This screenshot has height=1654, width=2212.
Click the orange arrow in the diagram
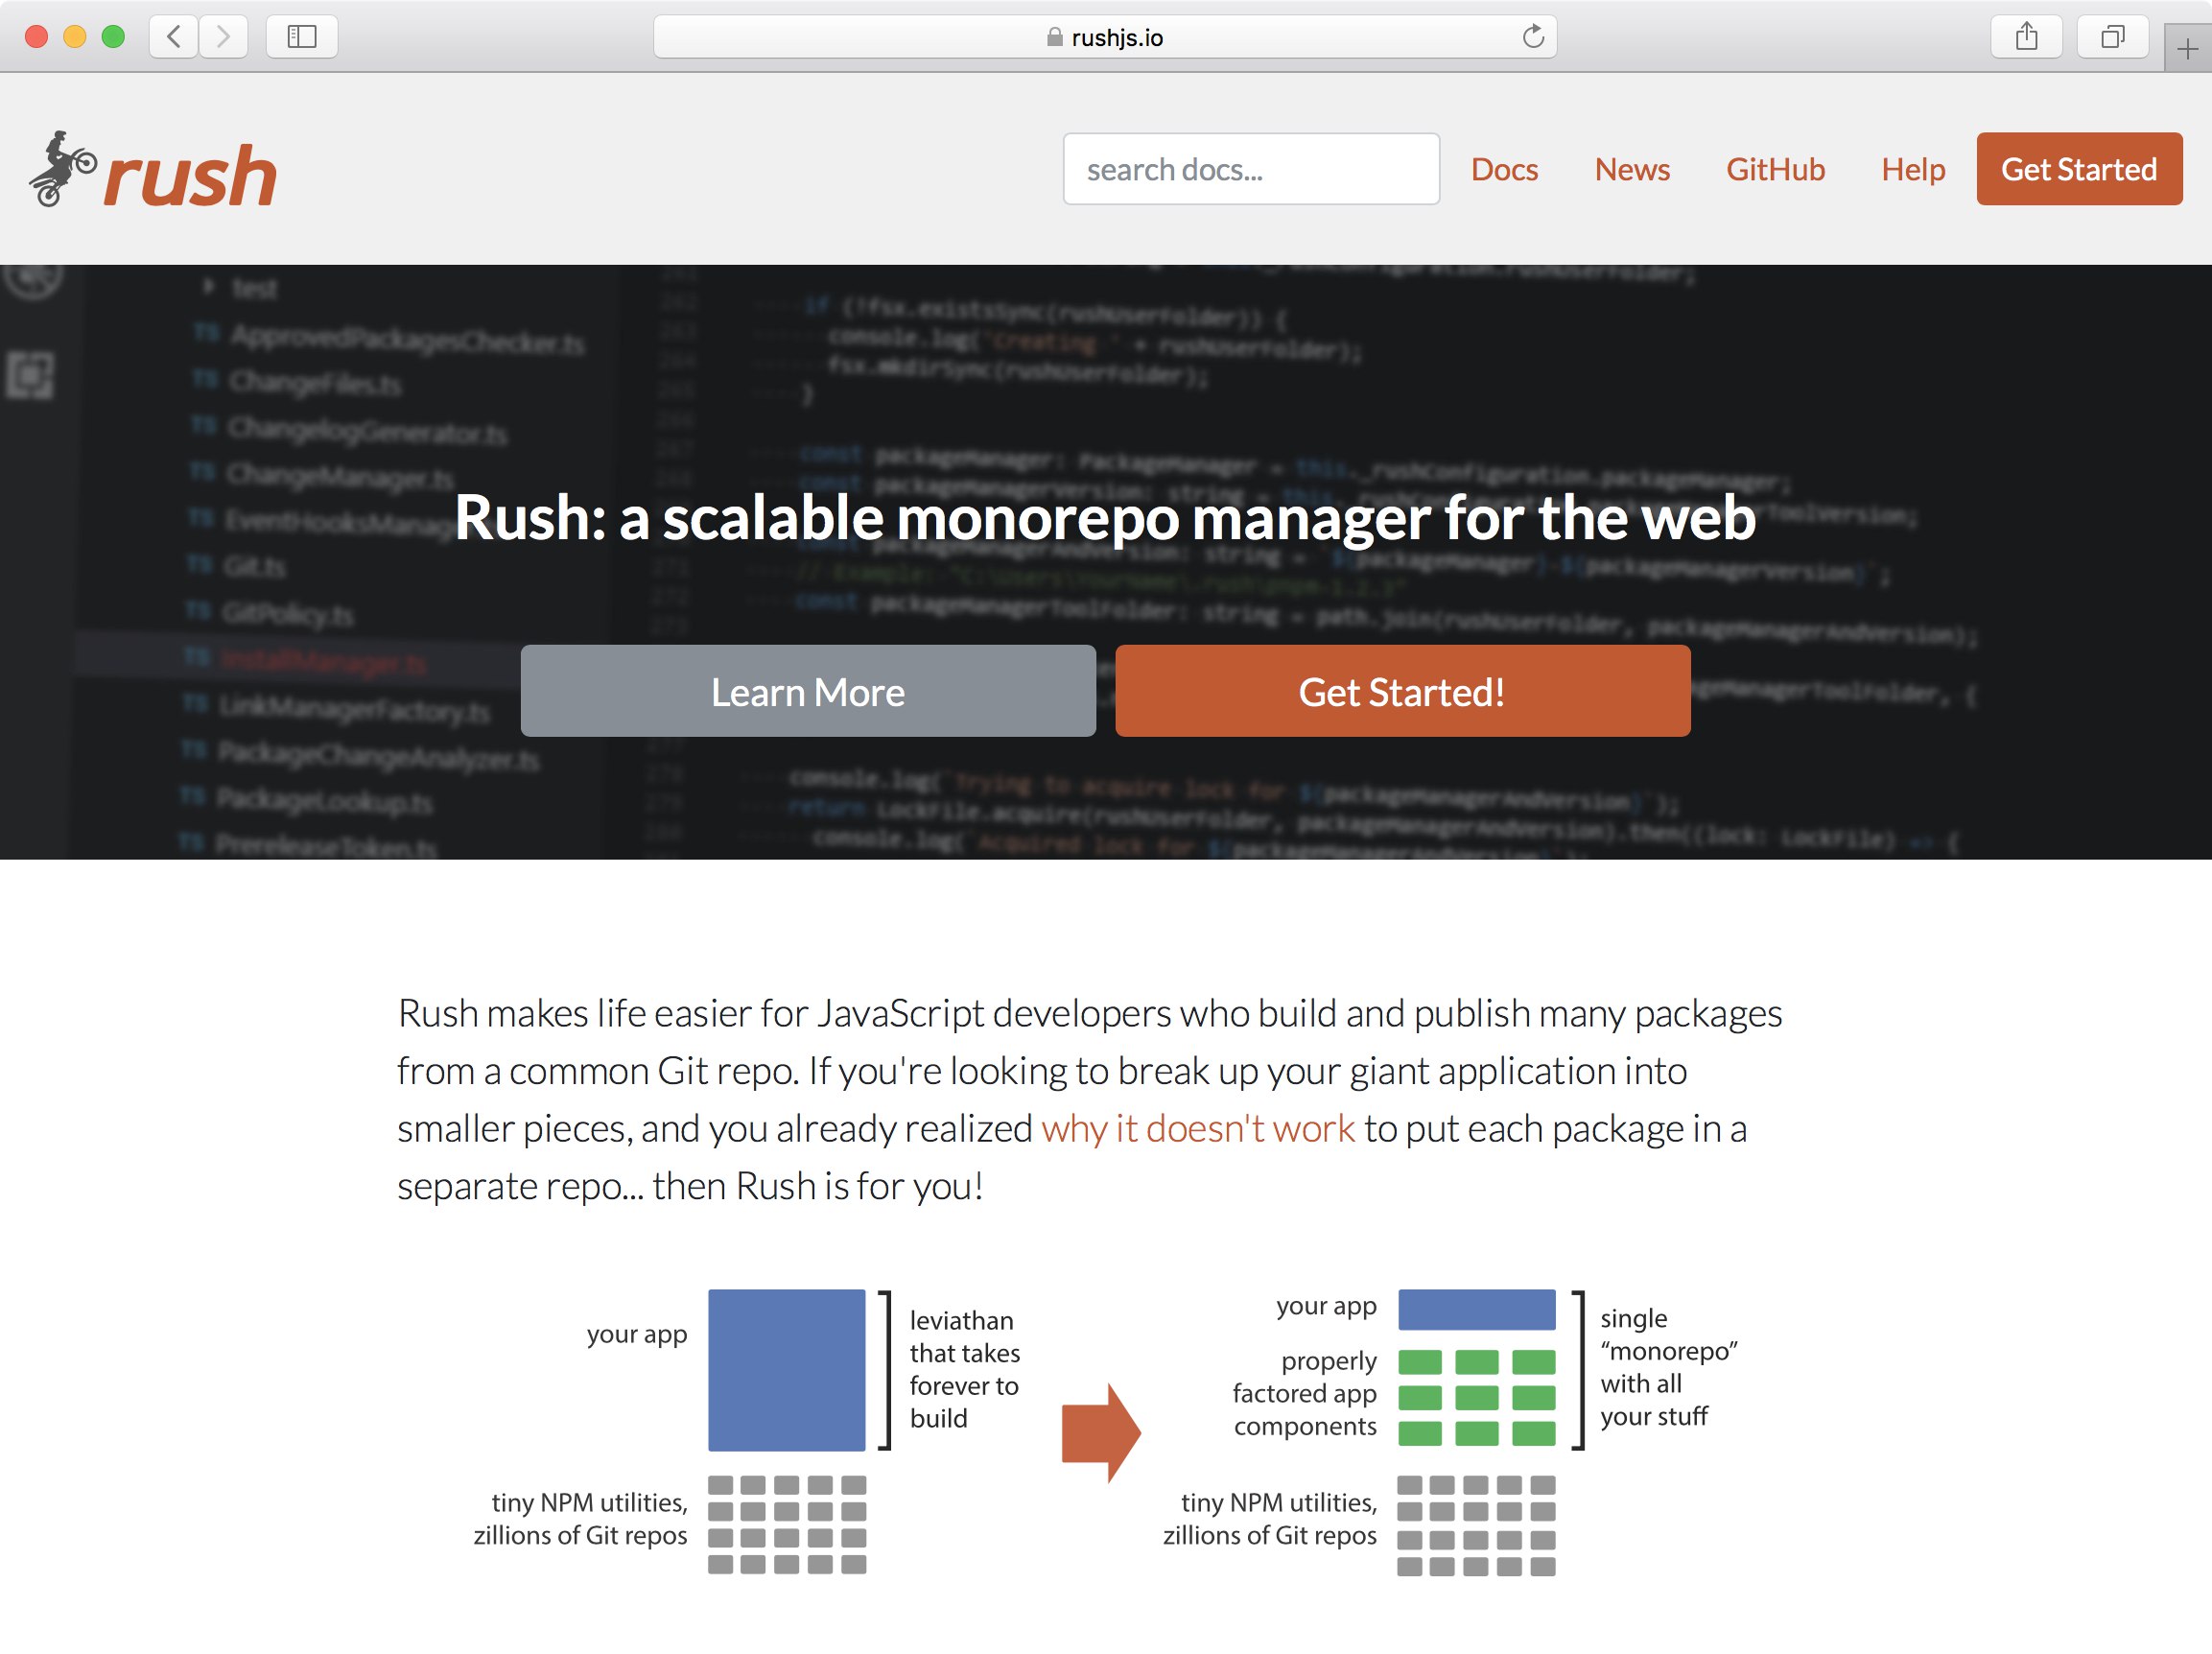click(x=1101, y=1433)
